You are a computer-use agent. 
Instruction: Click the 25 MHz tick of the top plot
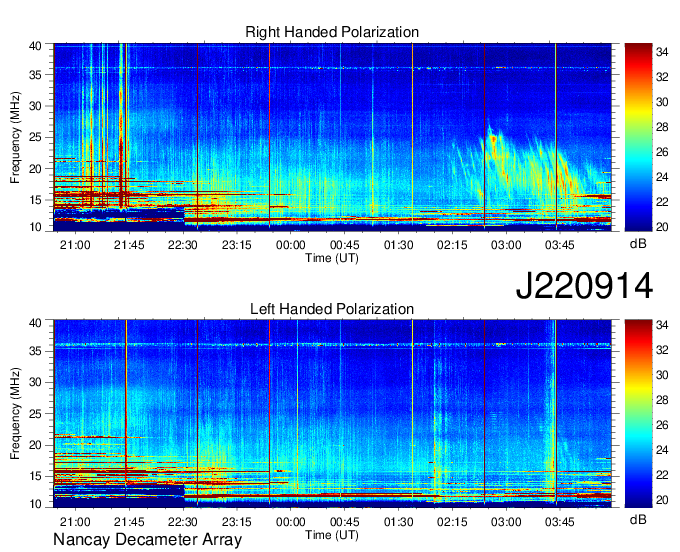pyautogui.click(x=35, y=137)
